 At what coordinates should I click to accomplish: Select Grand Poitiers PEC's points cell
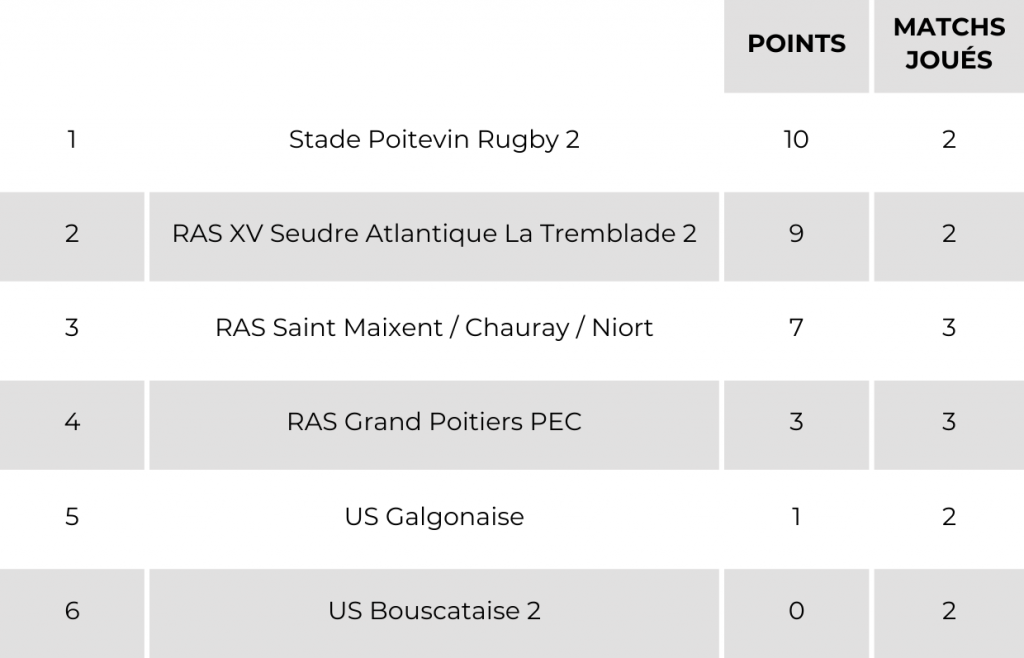click(796, 422)
